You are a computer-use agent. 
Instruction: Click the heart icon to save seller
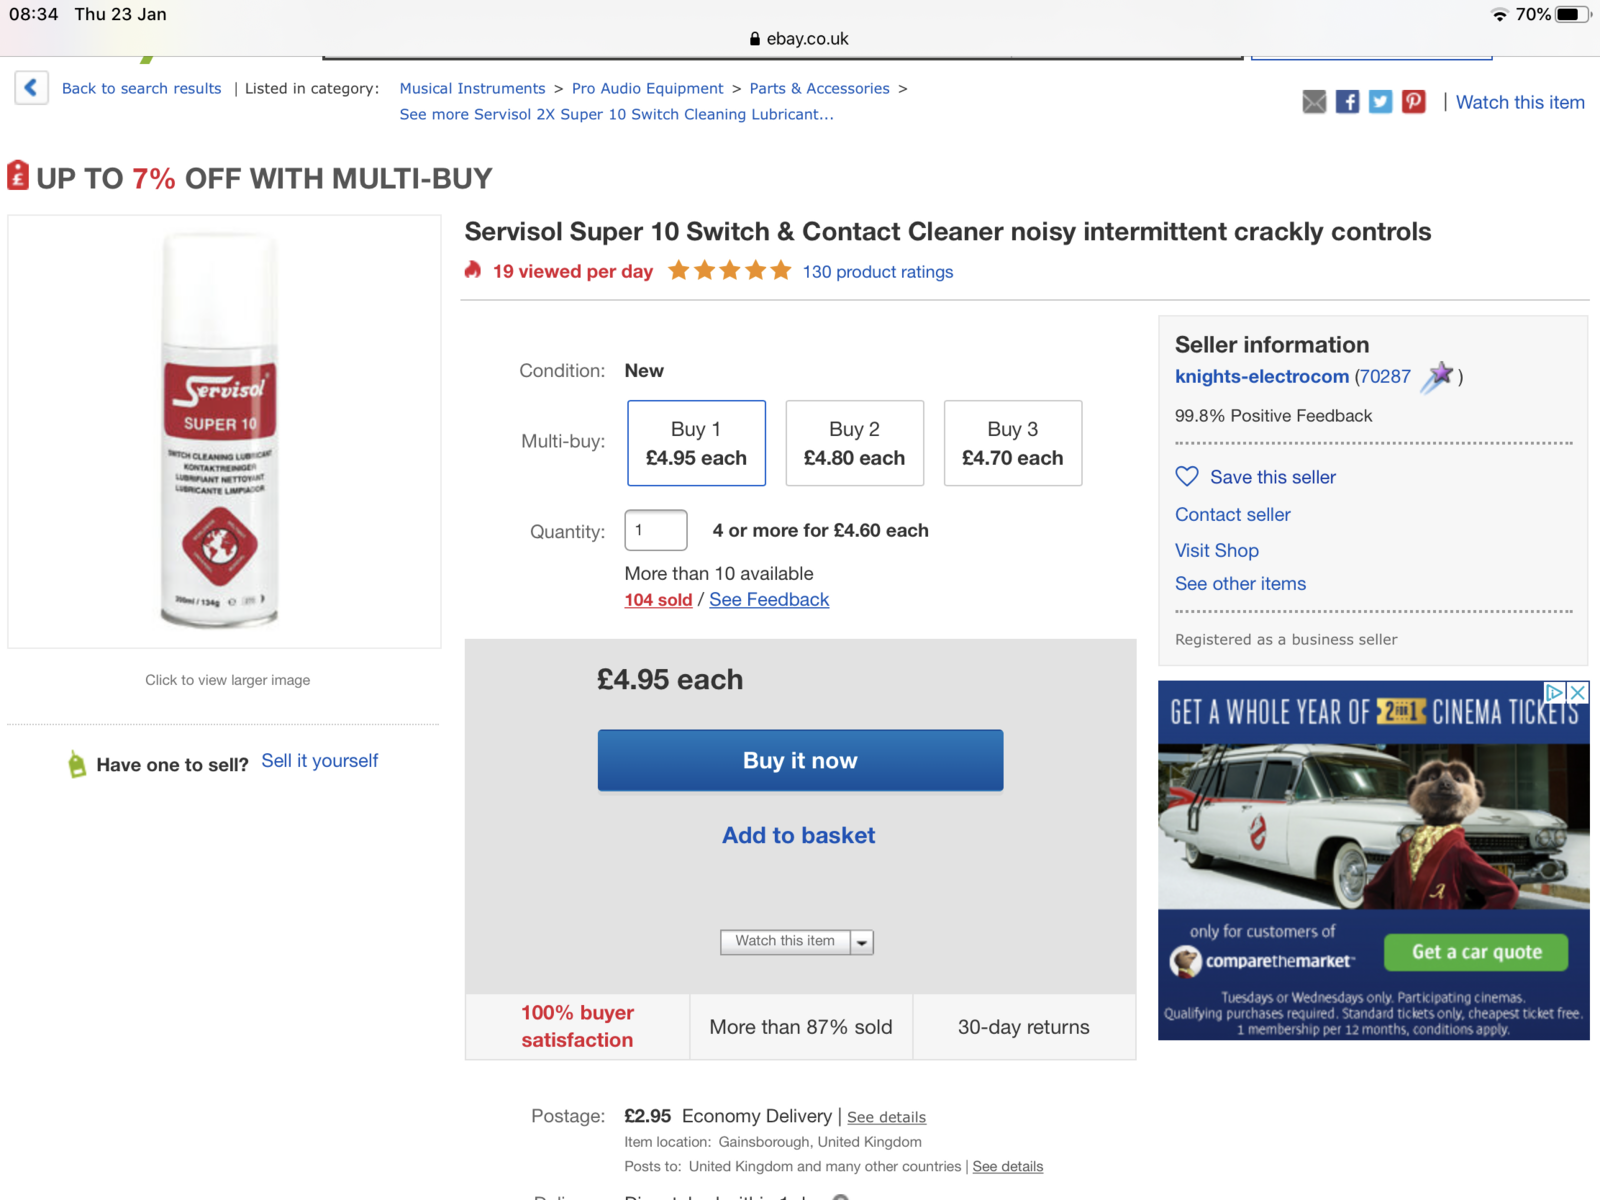pyautogui.click(x=1187, y=477)
